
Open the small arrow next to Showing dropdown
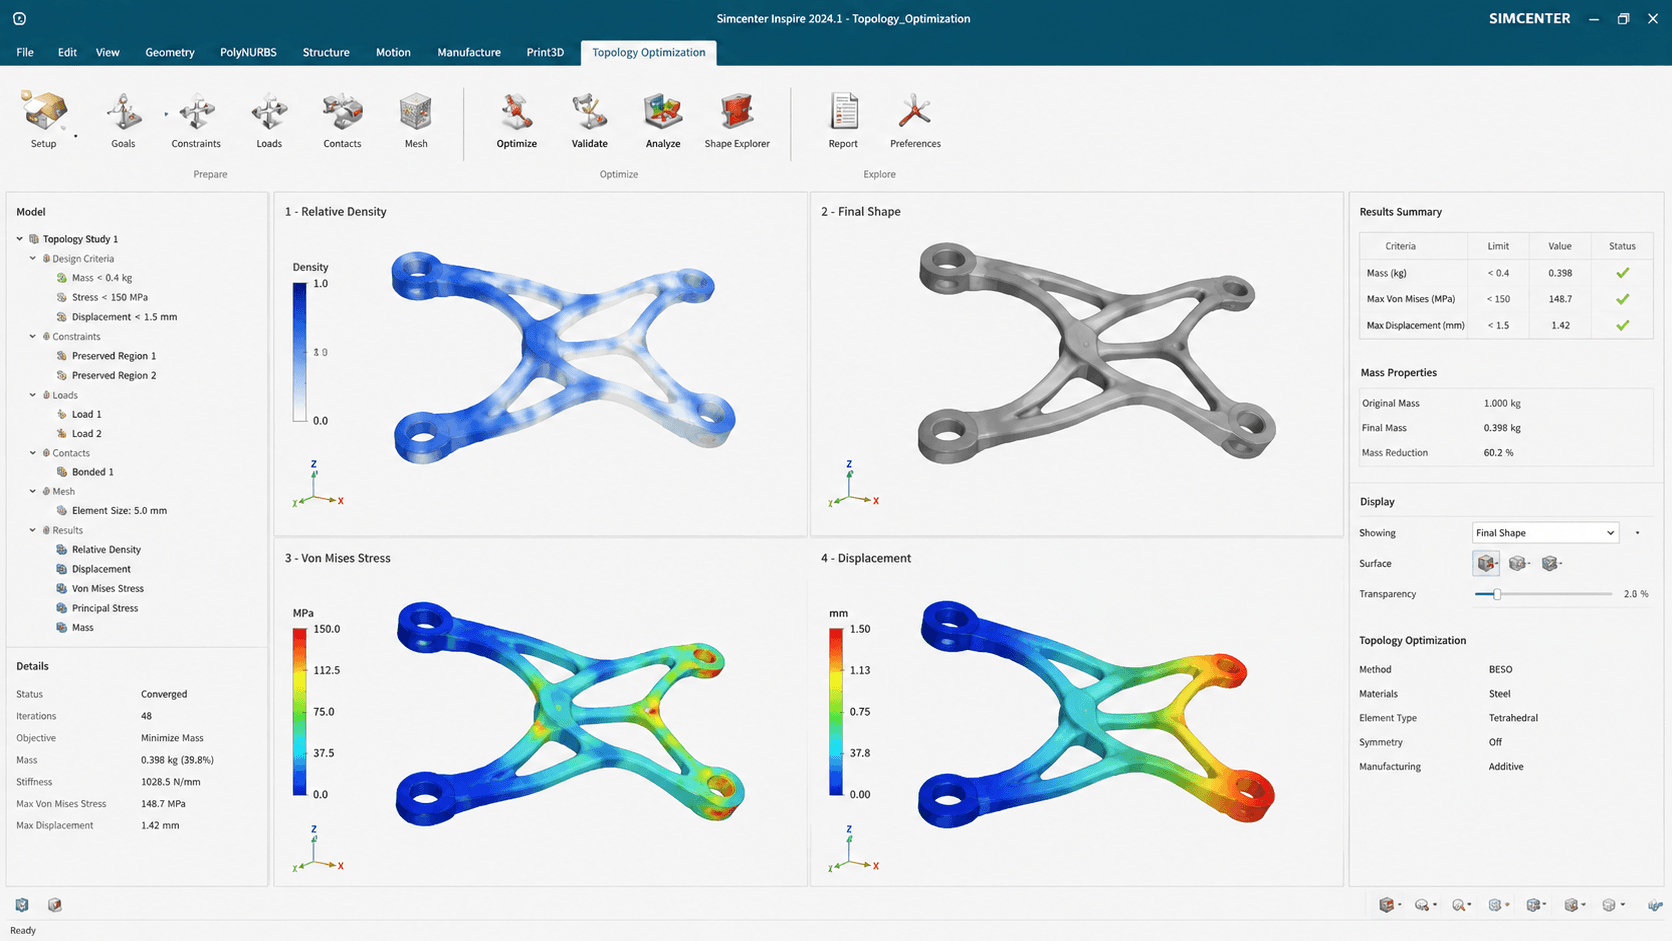[1637, 533]
